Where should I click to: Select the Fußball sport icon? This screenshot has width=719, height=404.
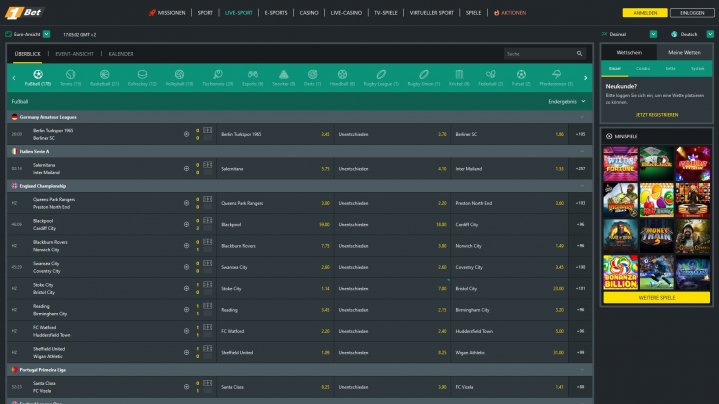(38, 74)
